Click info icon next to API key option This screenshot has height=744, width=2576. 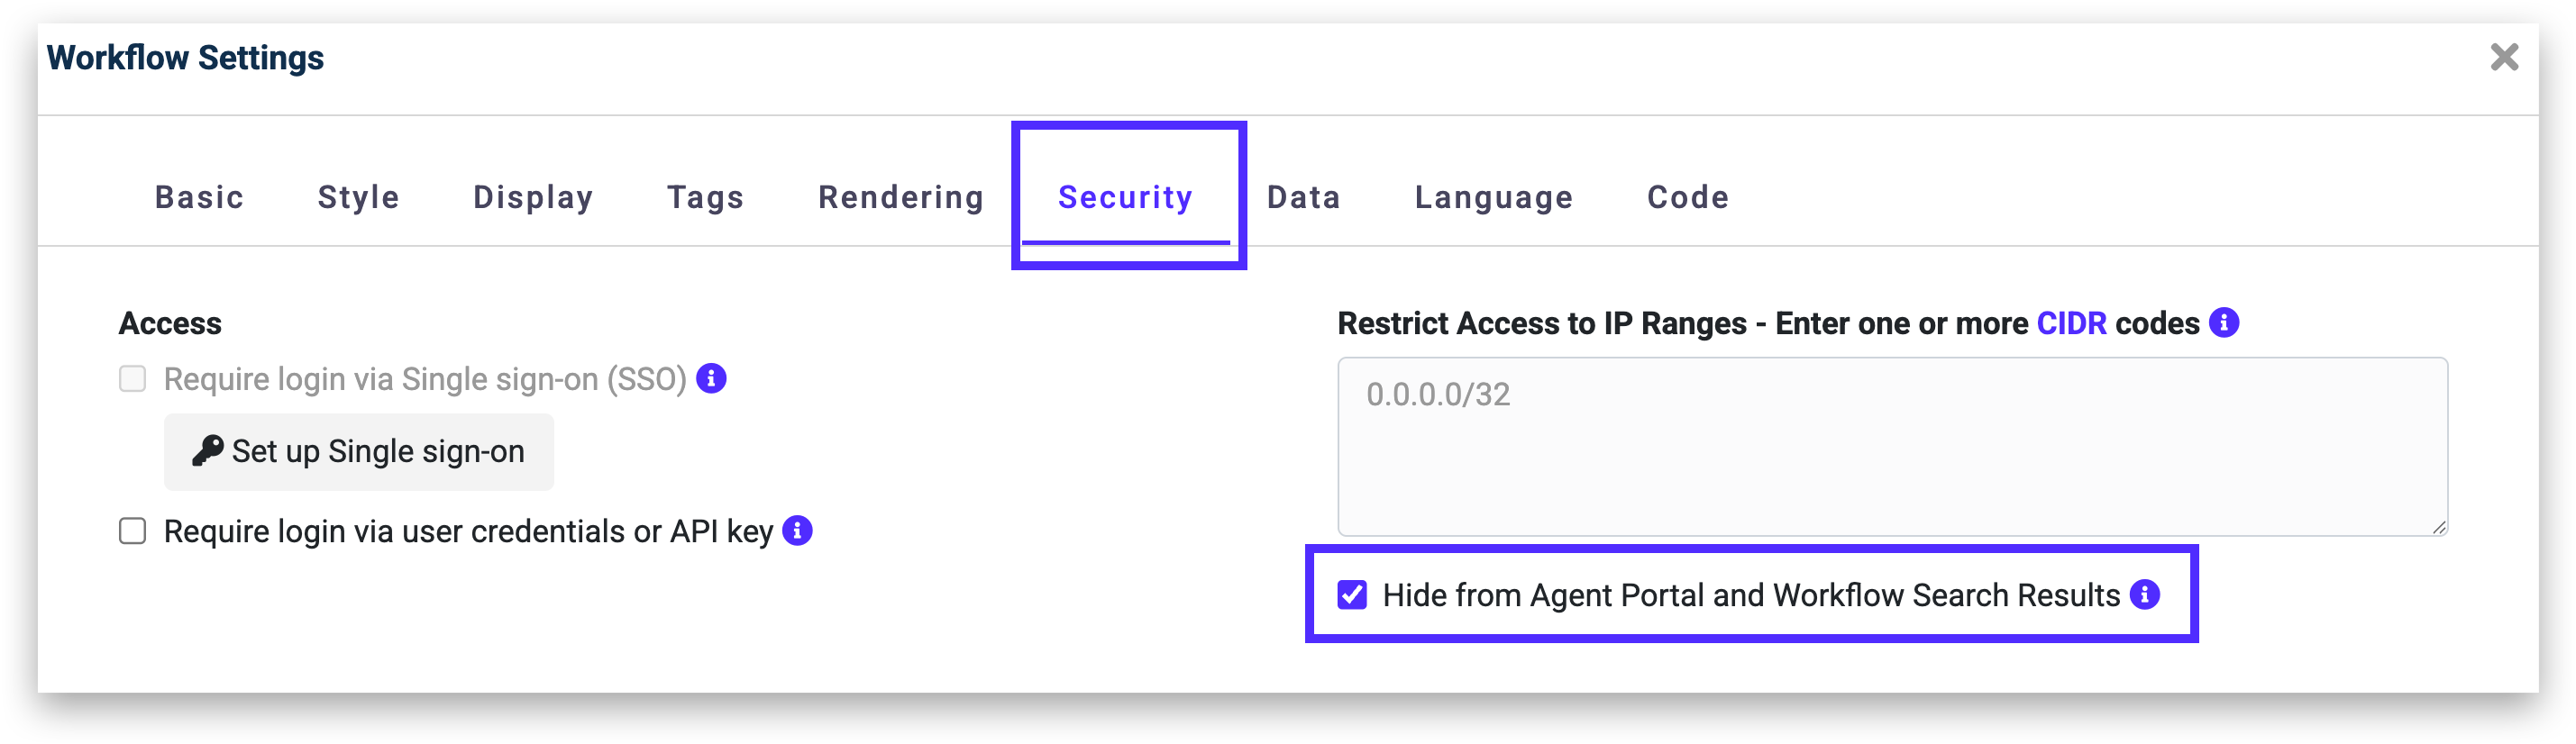coord(797,531)
